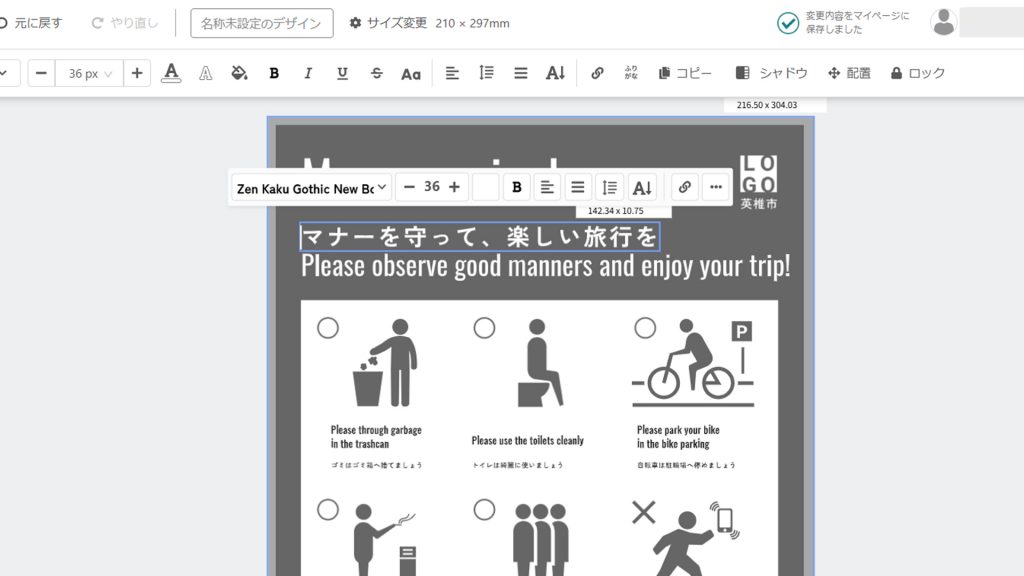Select the circle above the toilet pictogram
This screenshot has width=1024, height=576.
click(x=484, y=327)
